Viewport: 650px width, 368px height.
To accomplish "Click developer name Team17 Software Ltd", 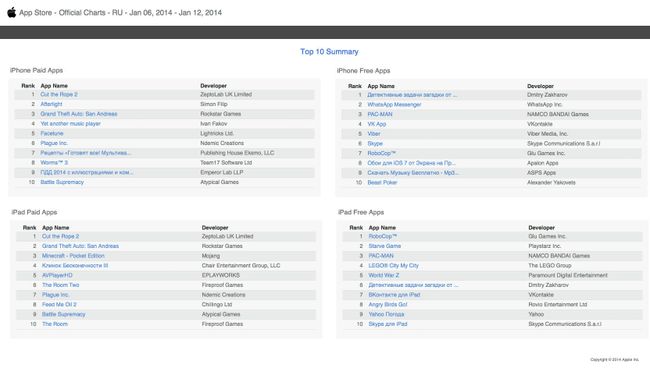I will 226,162.
